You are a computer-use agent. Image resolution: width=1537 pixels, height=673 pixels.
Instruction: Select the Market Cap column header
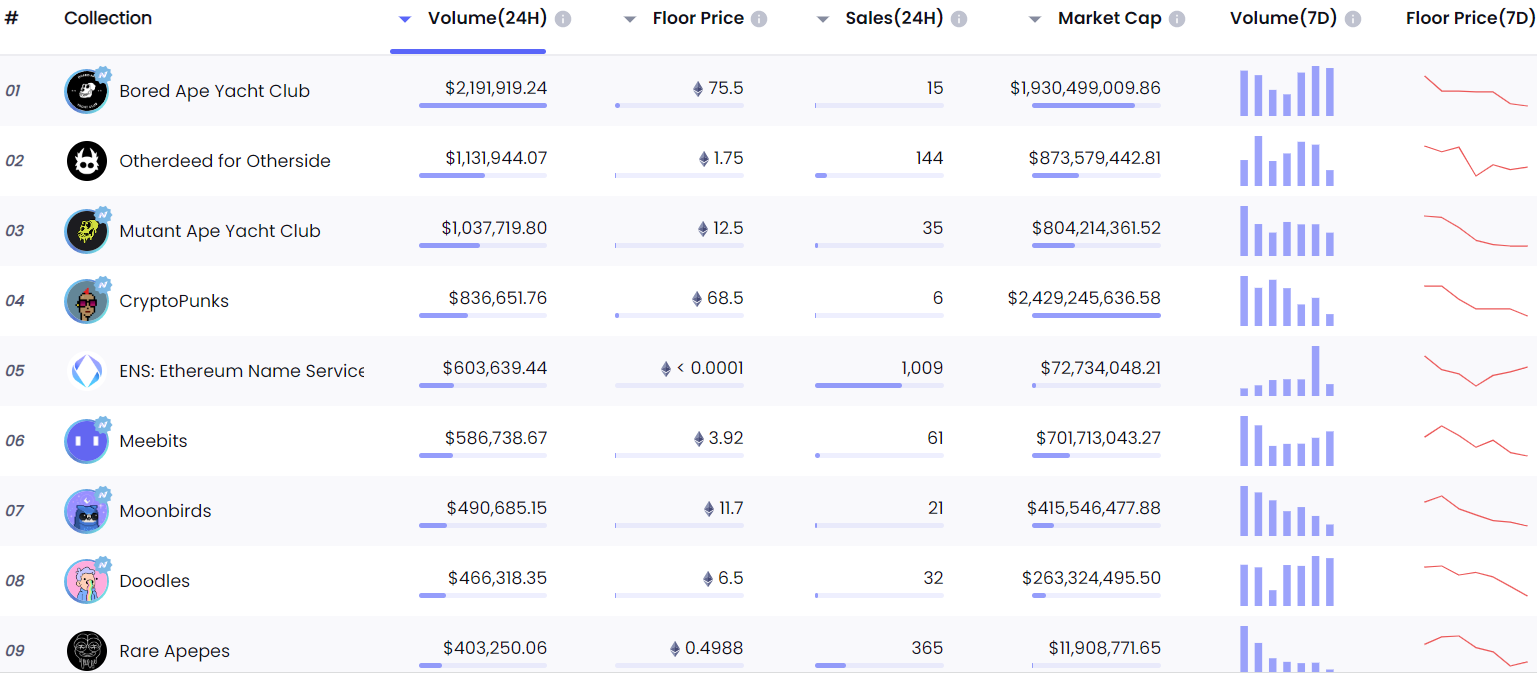[x=1110, y=19]
